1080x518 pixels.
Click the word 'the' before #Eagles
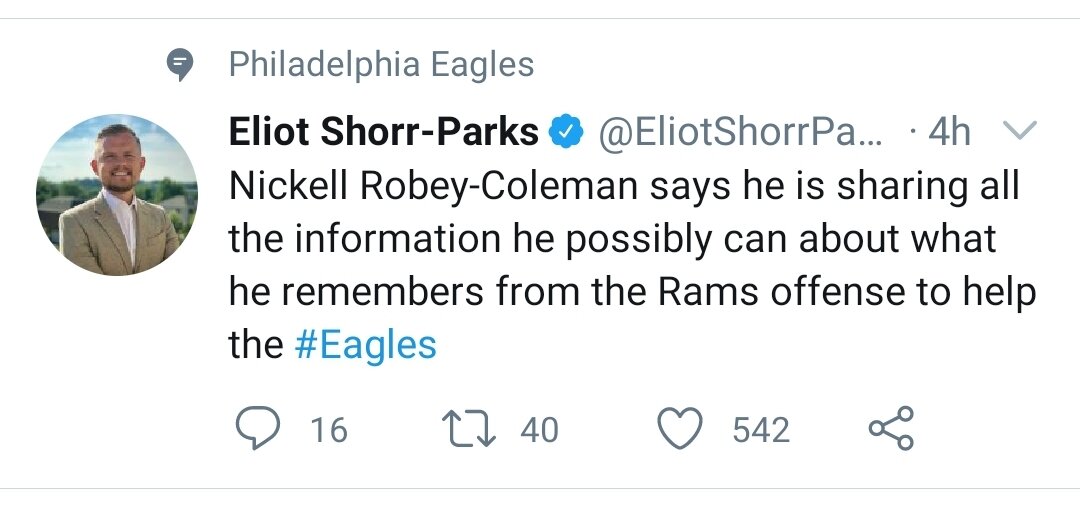(256, 345)
